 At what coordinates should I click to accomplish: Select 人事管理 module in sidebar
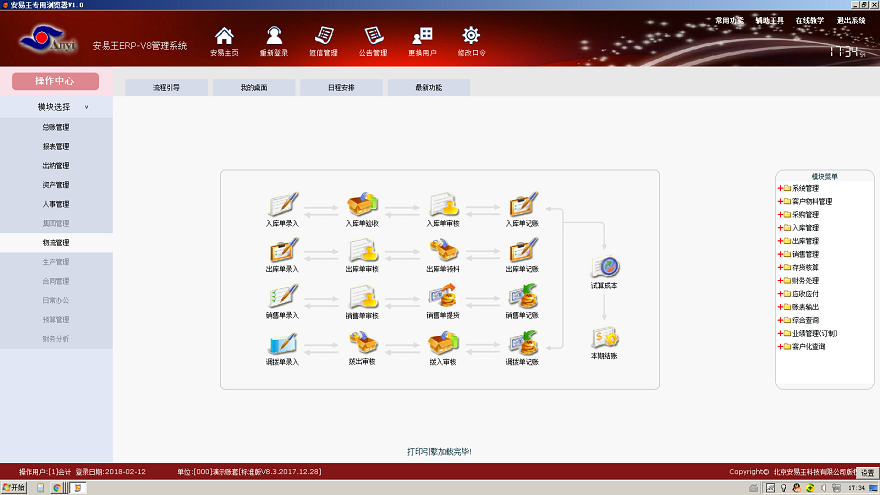(56, 204)
